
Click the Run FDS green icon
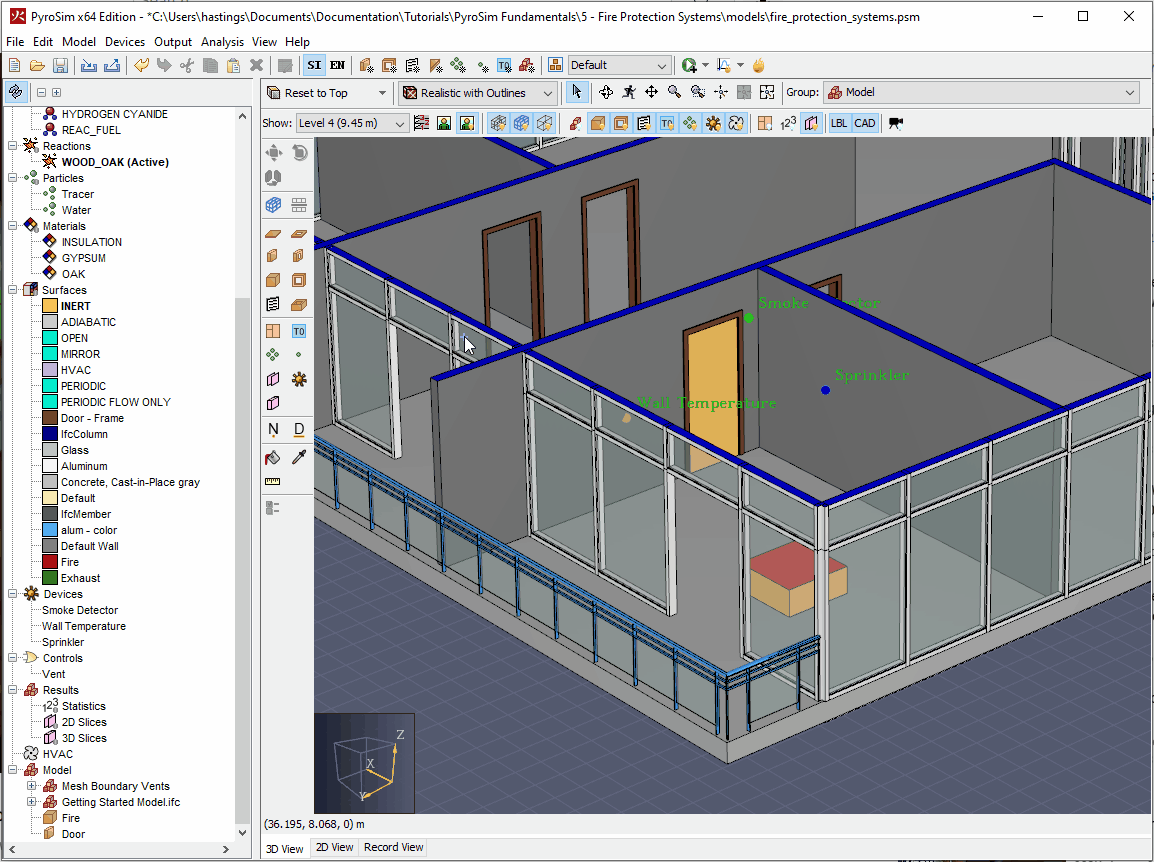[x=689, y=66]
